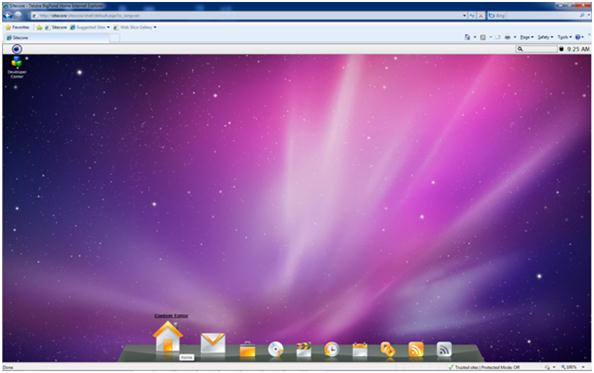The height and width of the screenshot is (373, 594).
Task: Click the Bing search magnifier icon
Action: pos(583,16)
